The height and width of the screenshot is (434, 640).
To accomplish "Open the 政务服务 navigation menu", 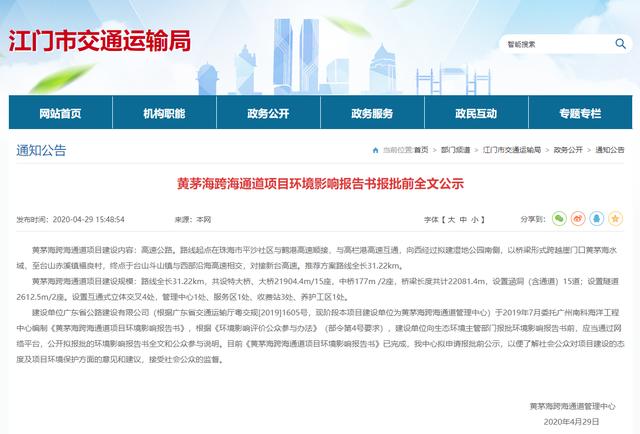I will tap(373, 112).
